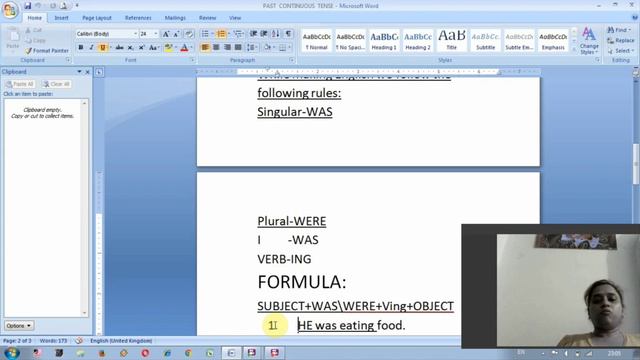Click the Options button in Clipboard pane
This screenshot has height=360, width=640.
19,326
